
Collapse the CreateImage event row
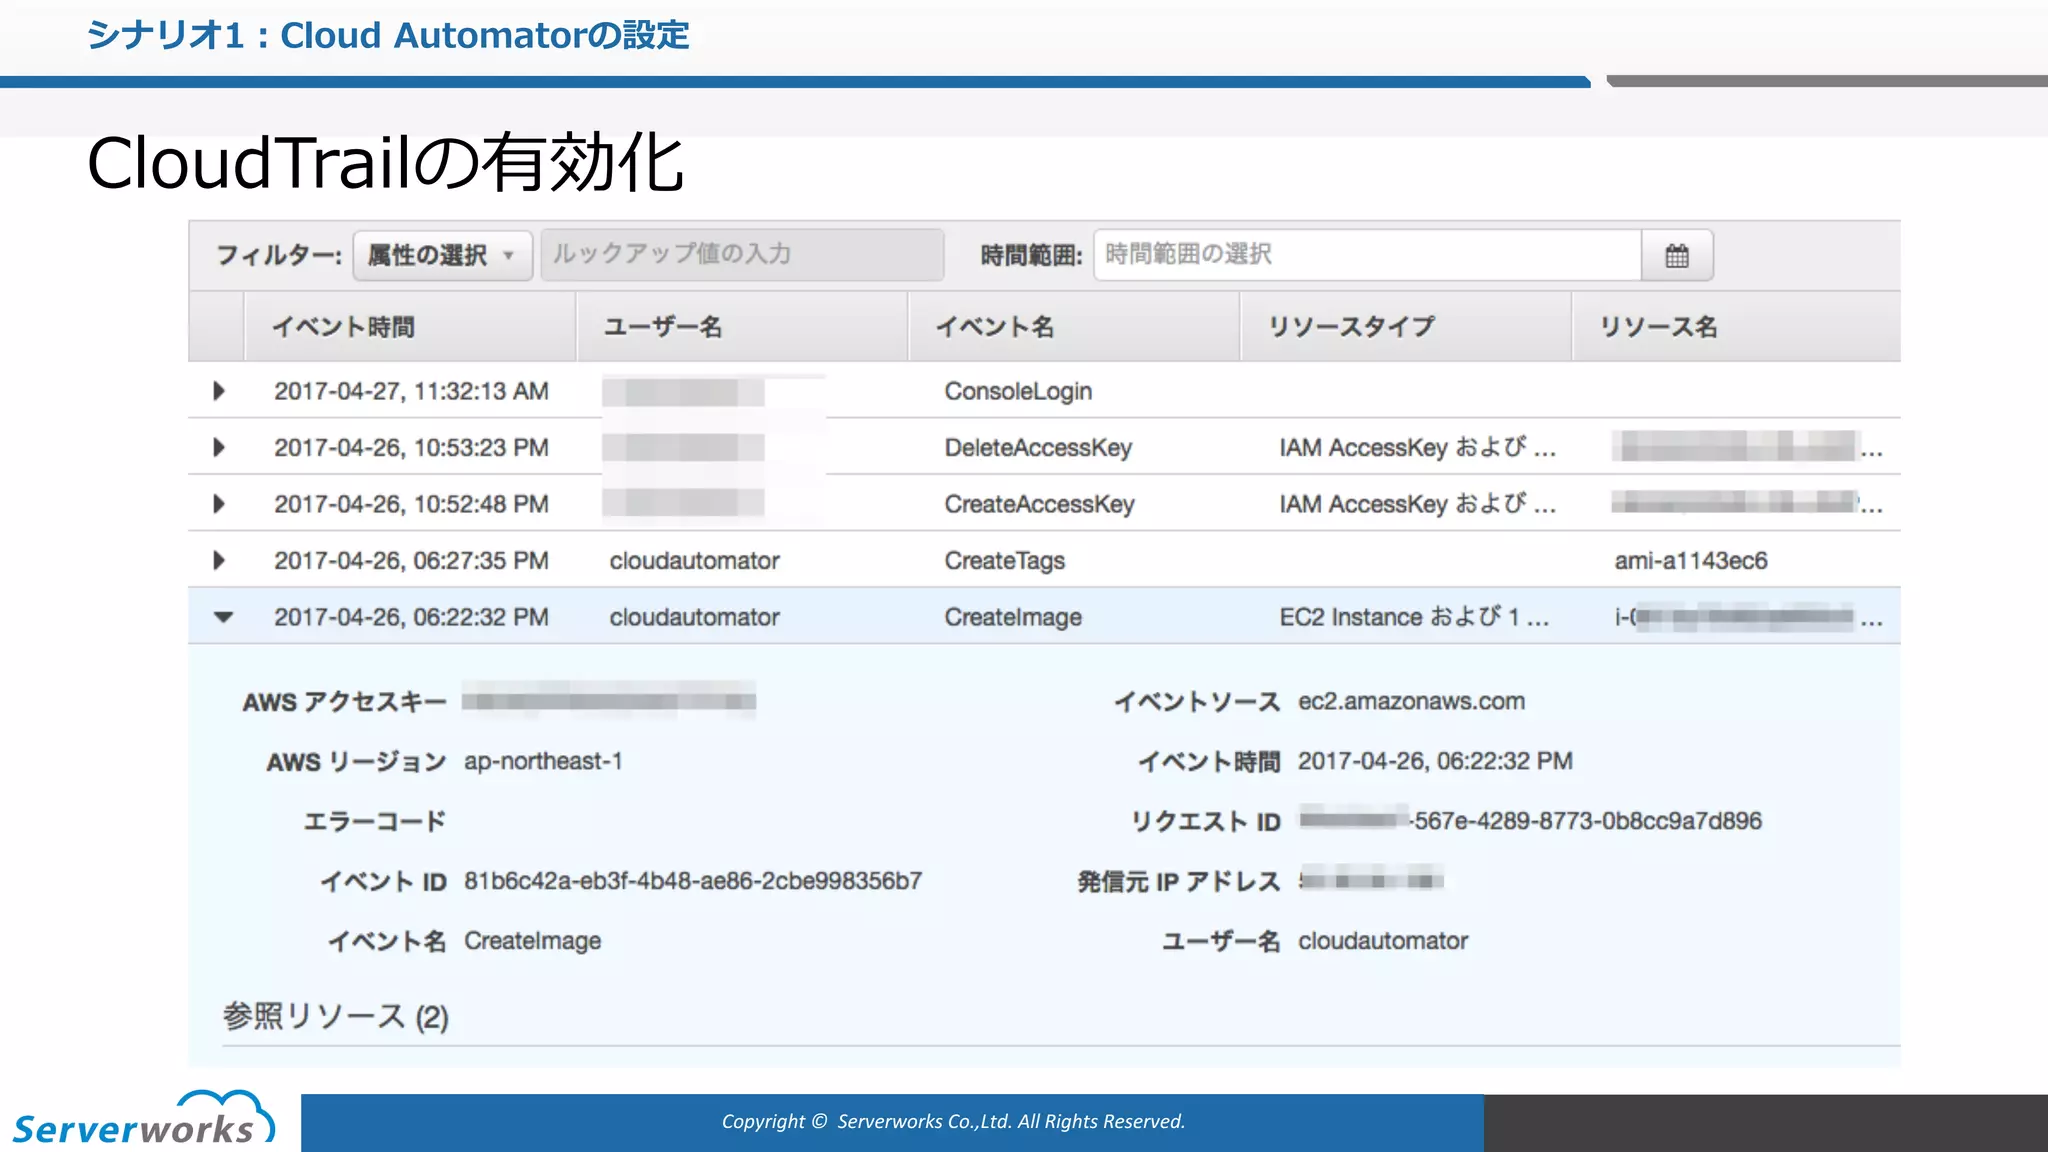[x=223, y=617]
